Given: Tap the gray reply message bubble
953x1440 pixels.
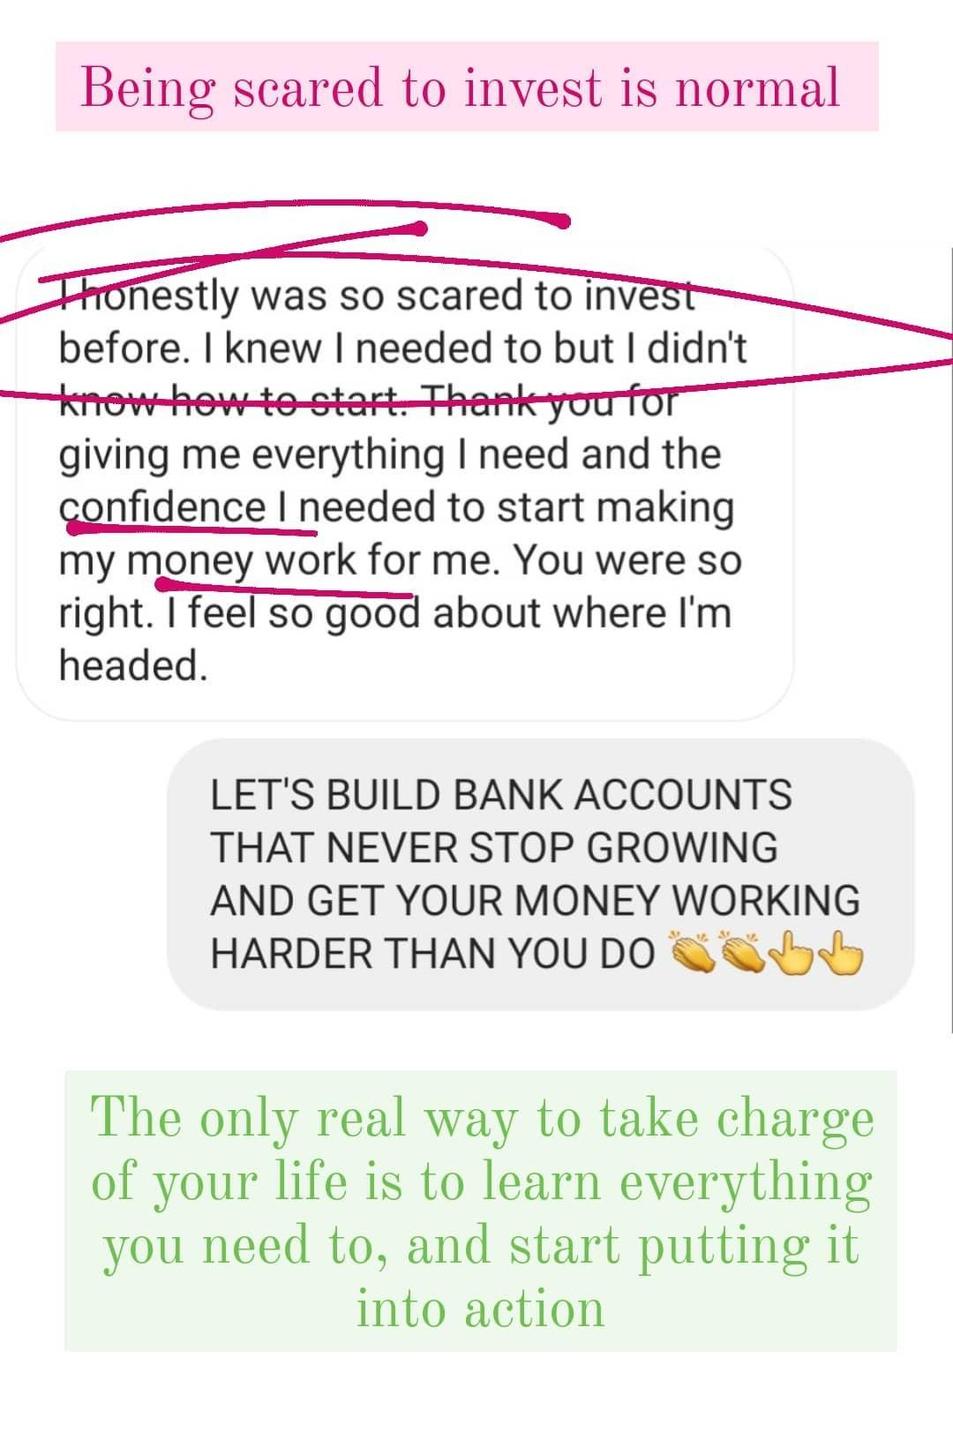Looking at the screenshot, I should coord(540,874).
